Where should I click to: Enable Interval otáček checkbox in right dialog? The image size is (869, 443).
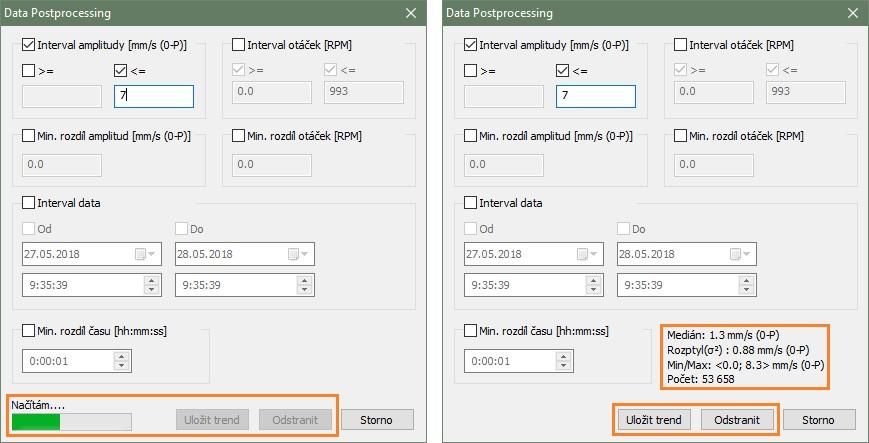(x=680, y=45)
